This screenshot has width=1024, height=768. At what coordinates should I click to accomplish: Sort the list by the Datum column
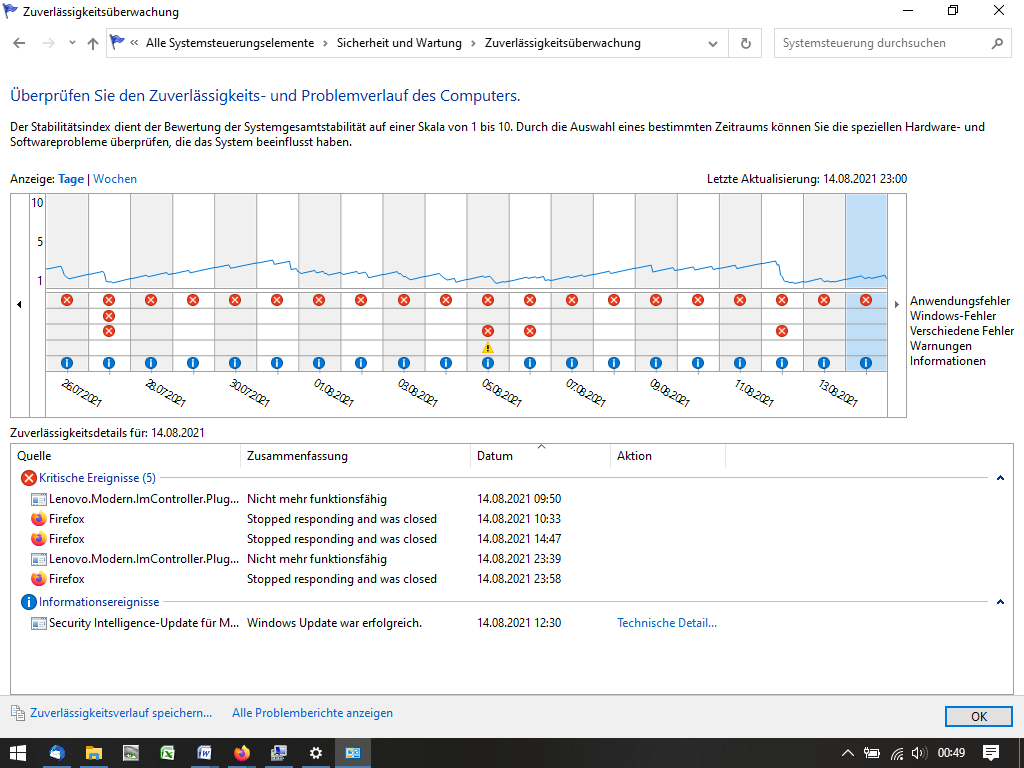coord(495,456)
